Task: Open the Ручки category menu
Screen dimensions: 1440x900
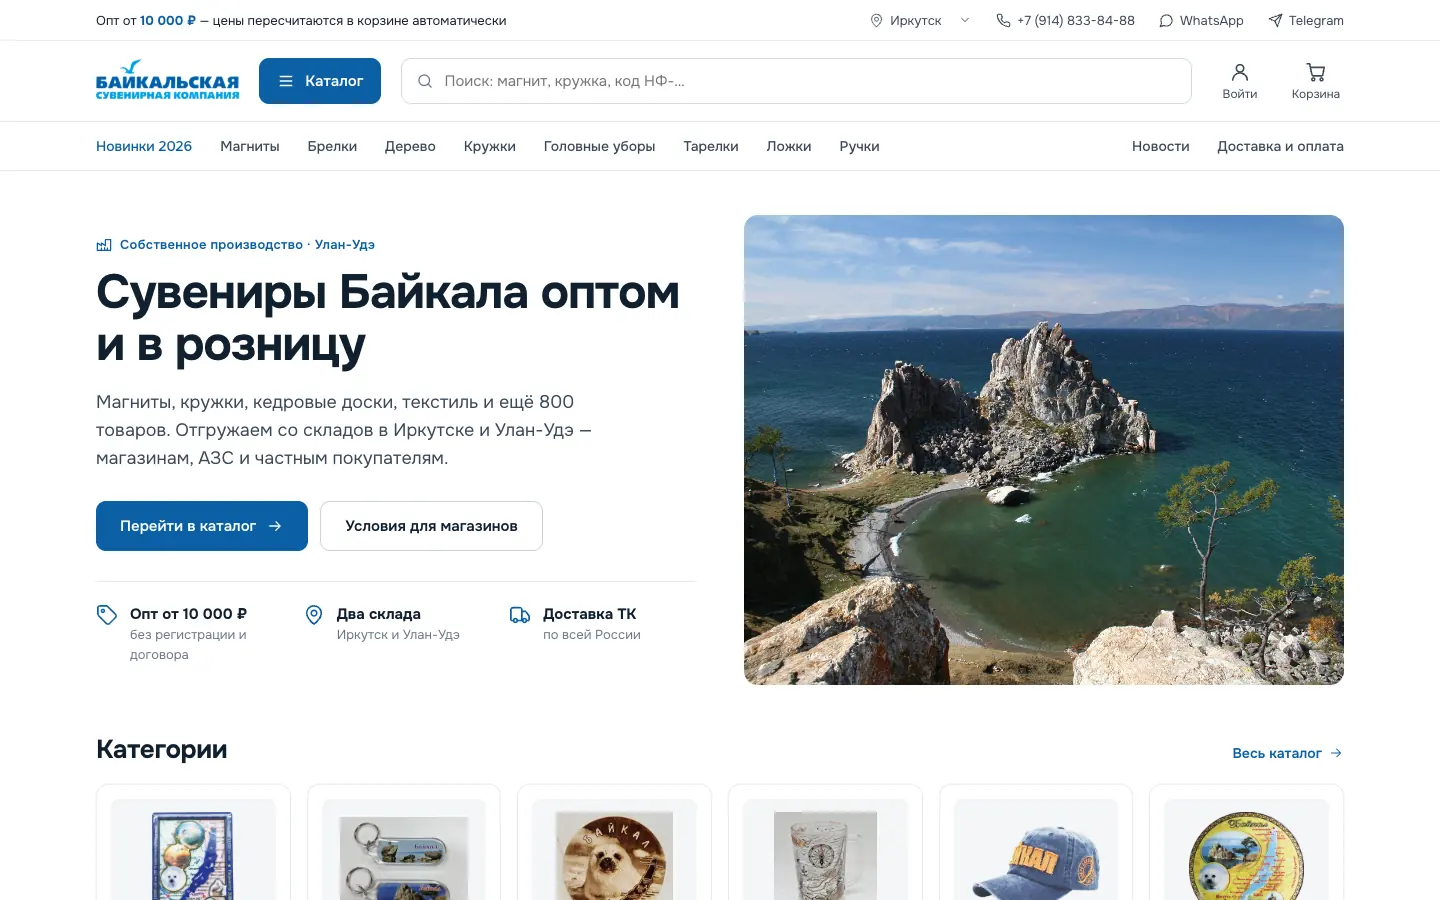Action: (859, 146)
